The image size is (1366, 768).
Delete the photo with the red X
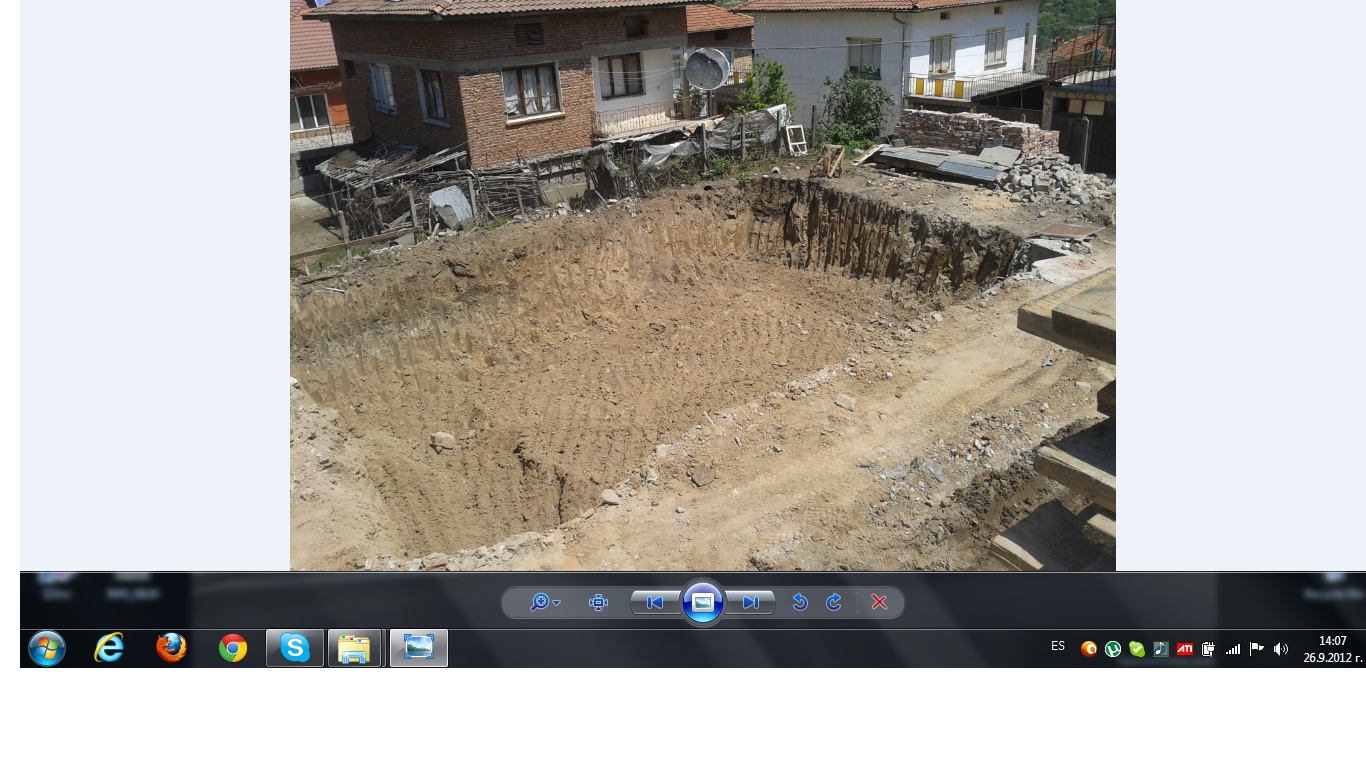[879, 602]
